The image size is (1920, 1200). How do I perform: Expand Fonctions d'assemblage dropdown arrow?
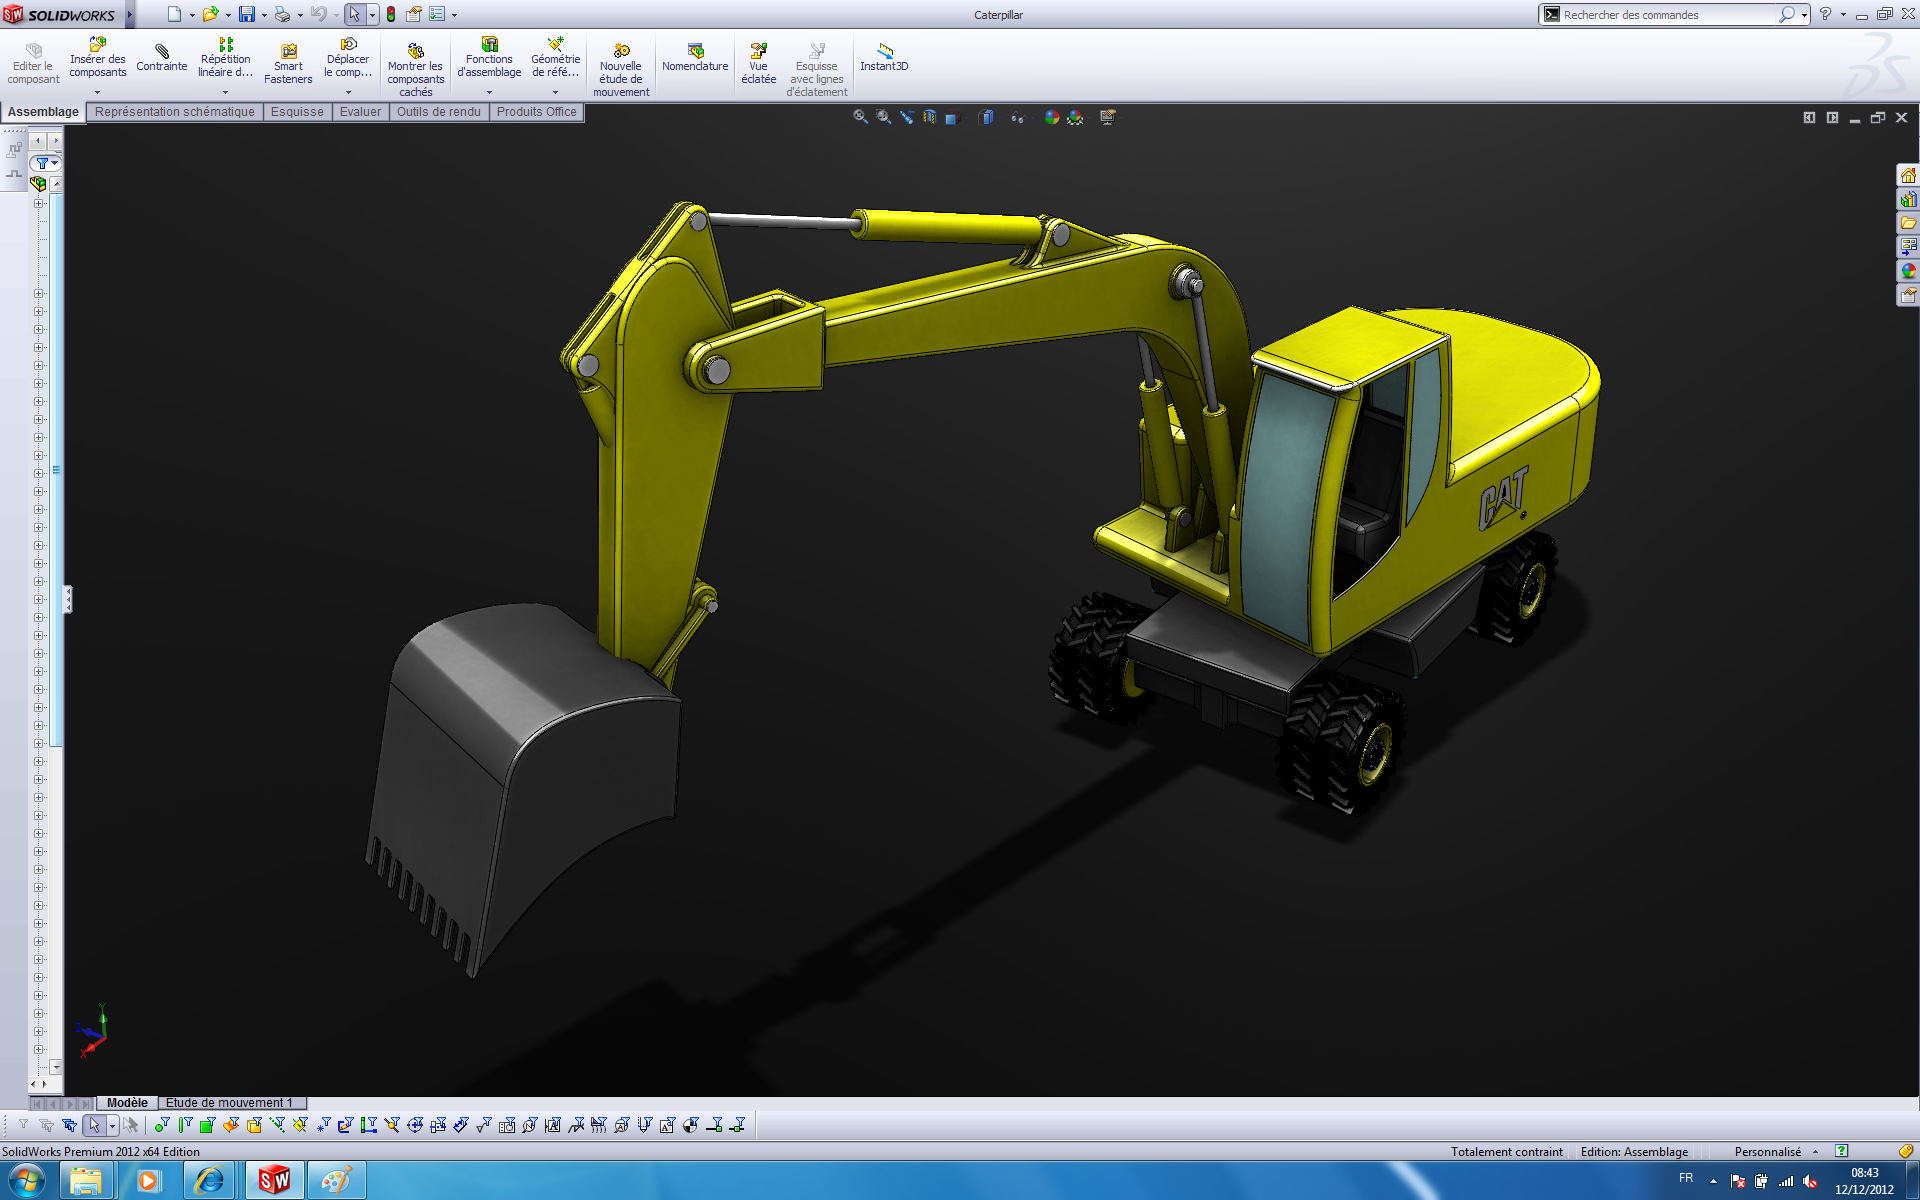pos(489,92)
